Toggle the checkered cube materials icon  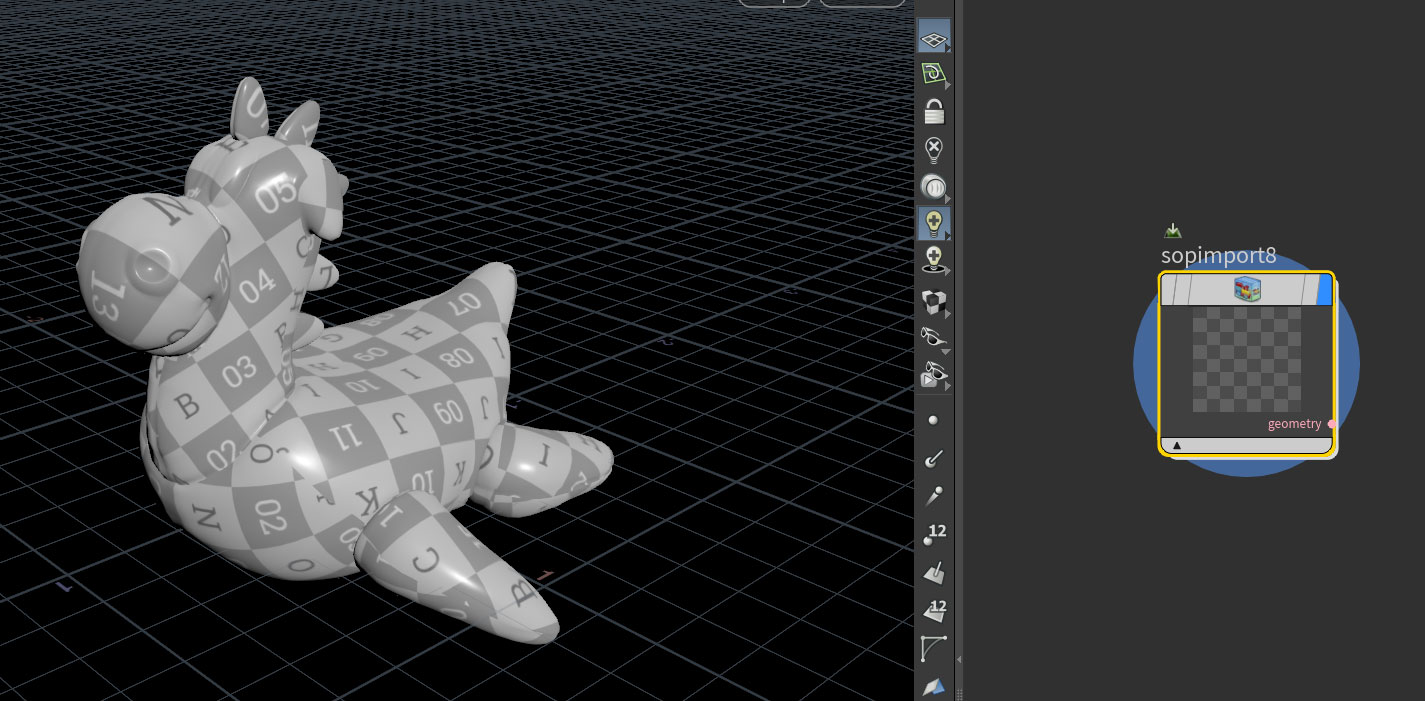tap(933, 301)
